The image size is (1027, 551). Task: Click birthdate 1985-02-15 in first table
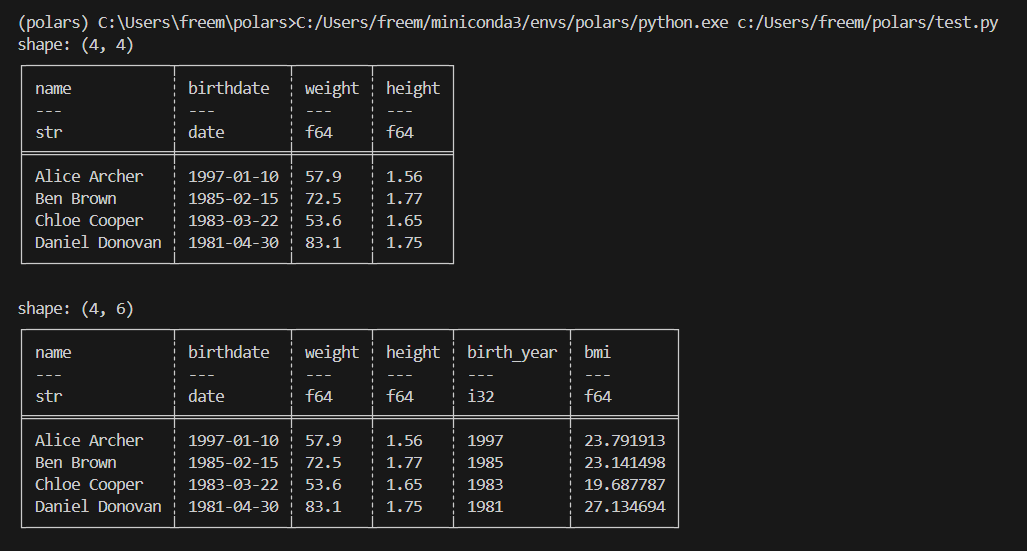coord(233,199)
